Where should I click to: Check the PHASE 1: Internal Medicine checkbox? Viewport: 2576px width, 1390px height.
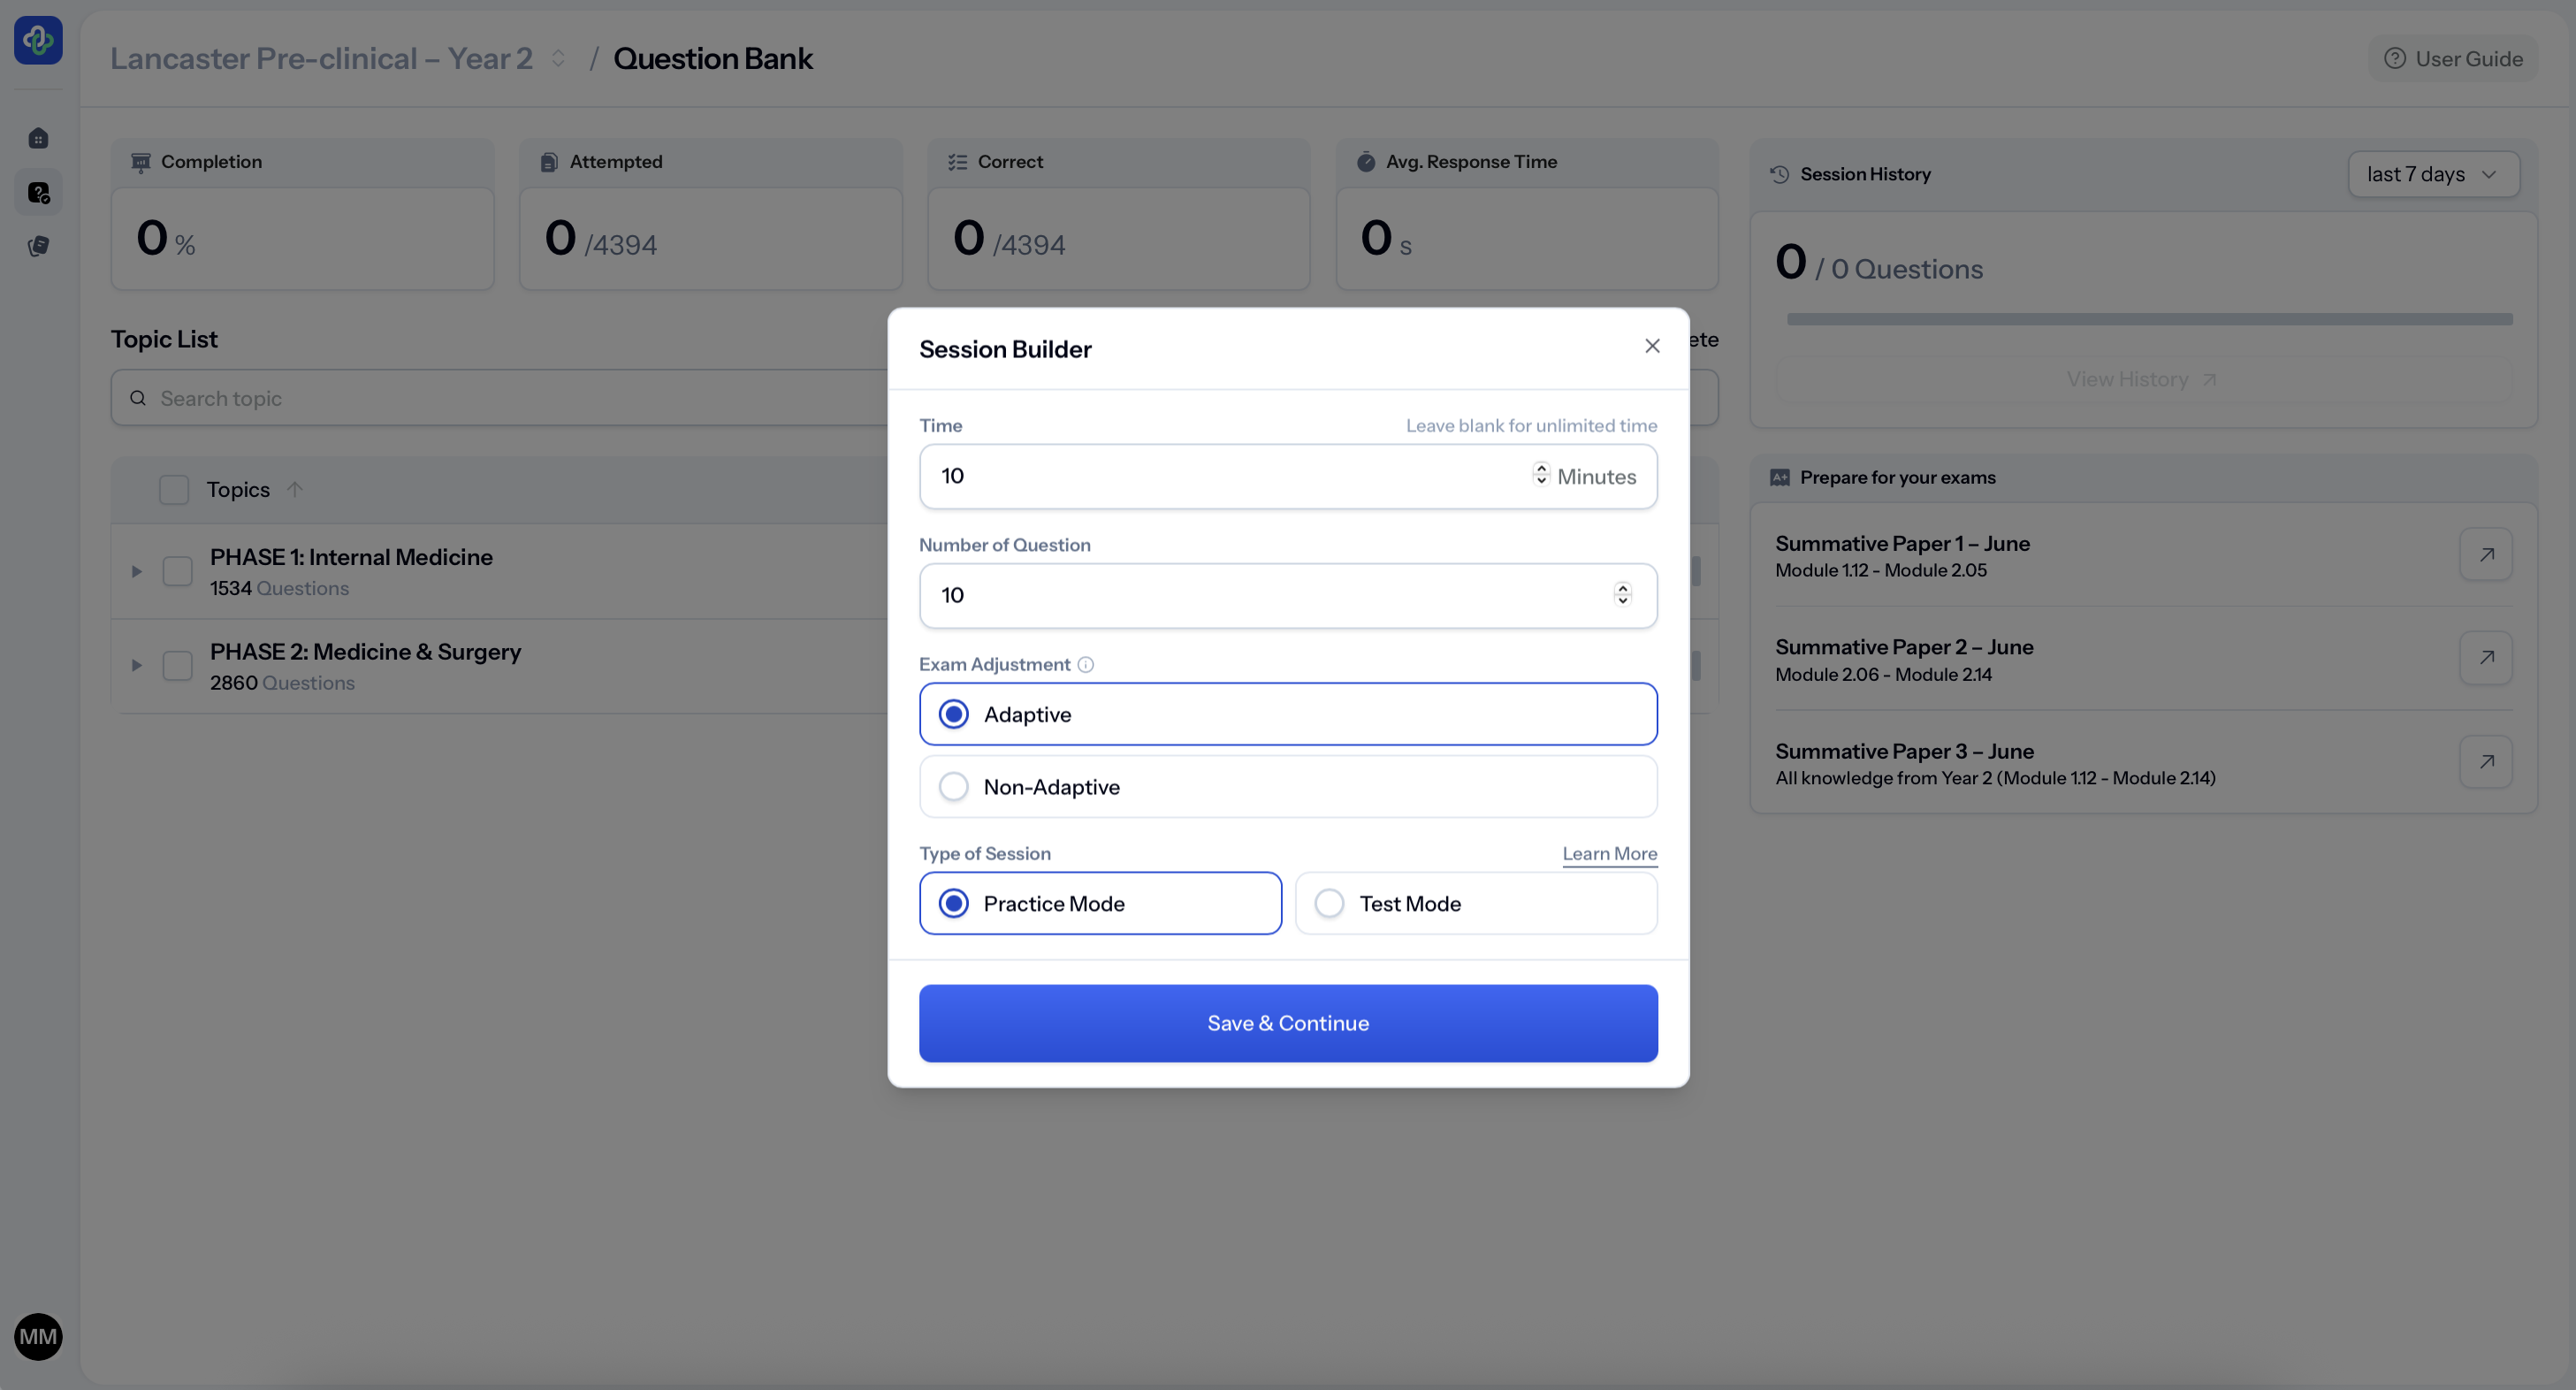point(177,572)
